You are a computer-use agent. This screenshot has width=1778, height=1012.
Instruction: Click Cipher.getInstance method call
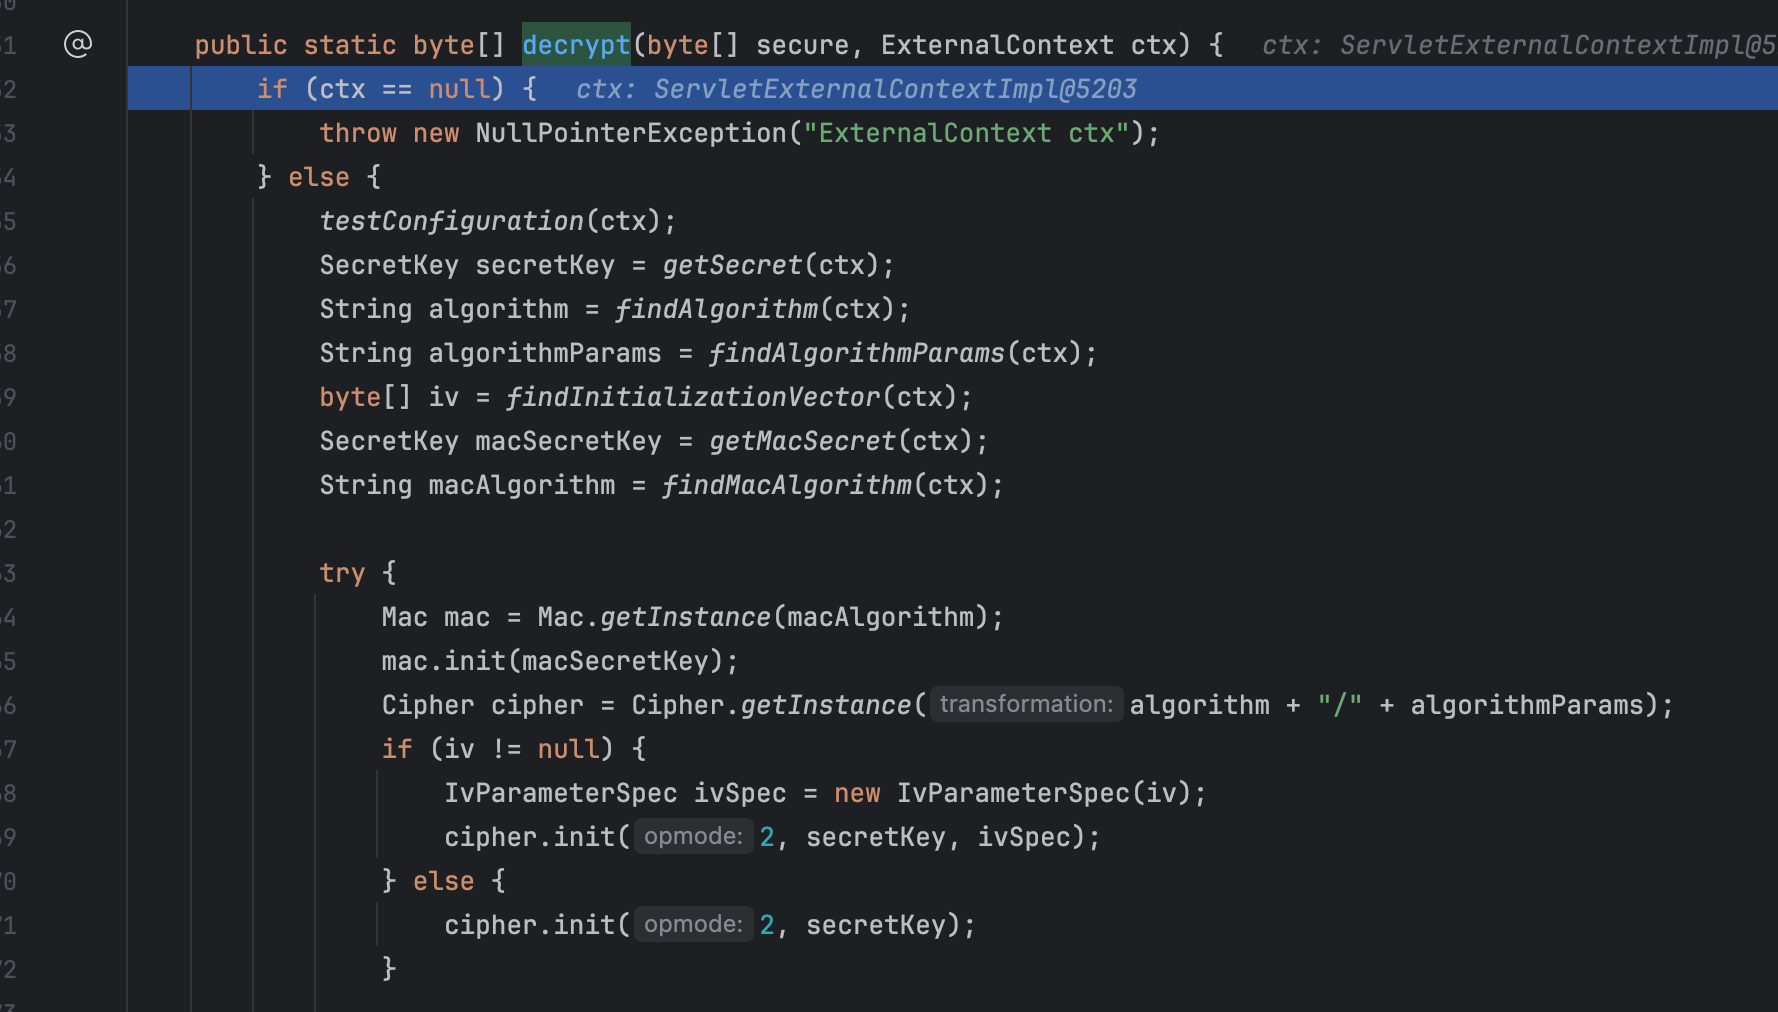point(825,705)
